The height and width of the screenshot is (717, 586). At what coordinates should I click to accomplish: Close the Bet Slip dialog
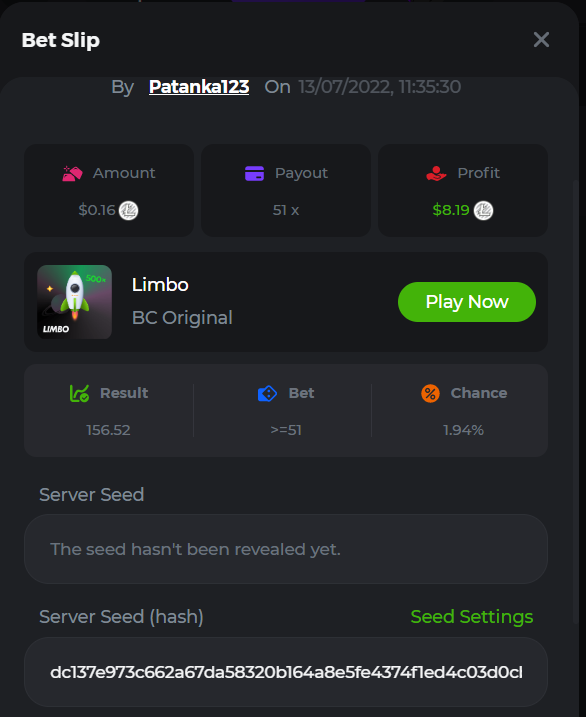click(541, 40)
